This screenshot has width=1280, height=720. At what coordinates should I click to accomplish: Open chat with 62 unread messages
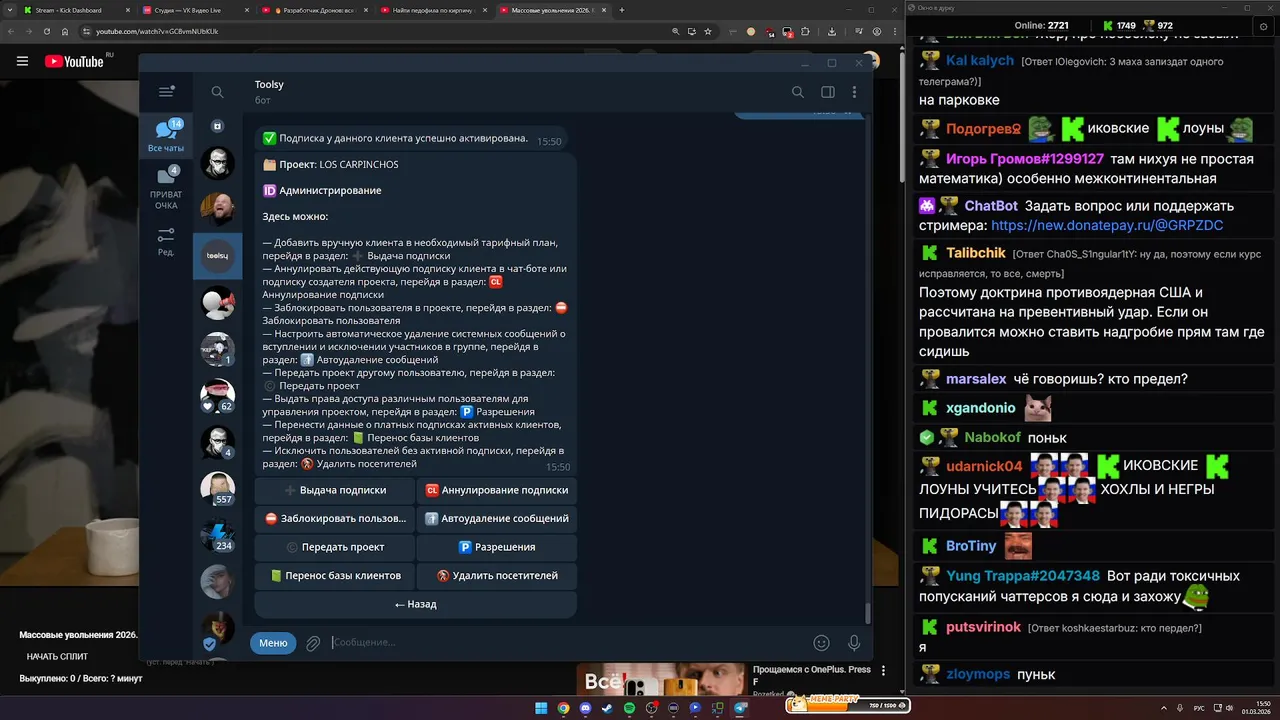(217, 397)
